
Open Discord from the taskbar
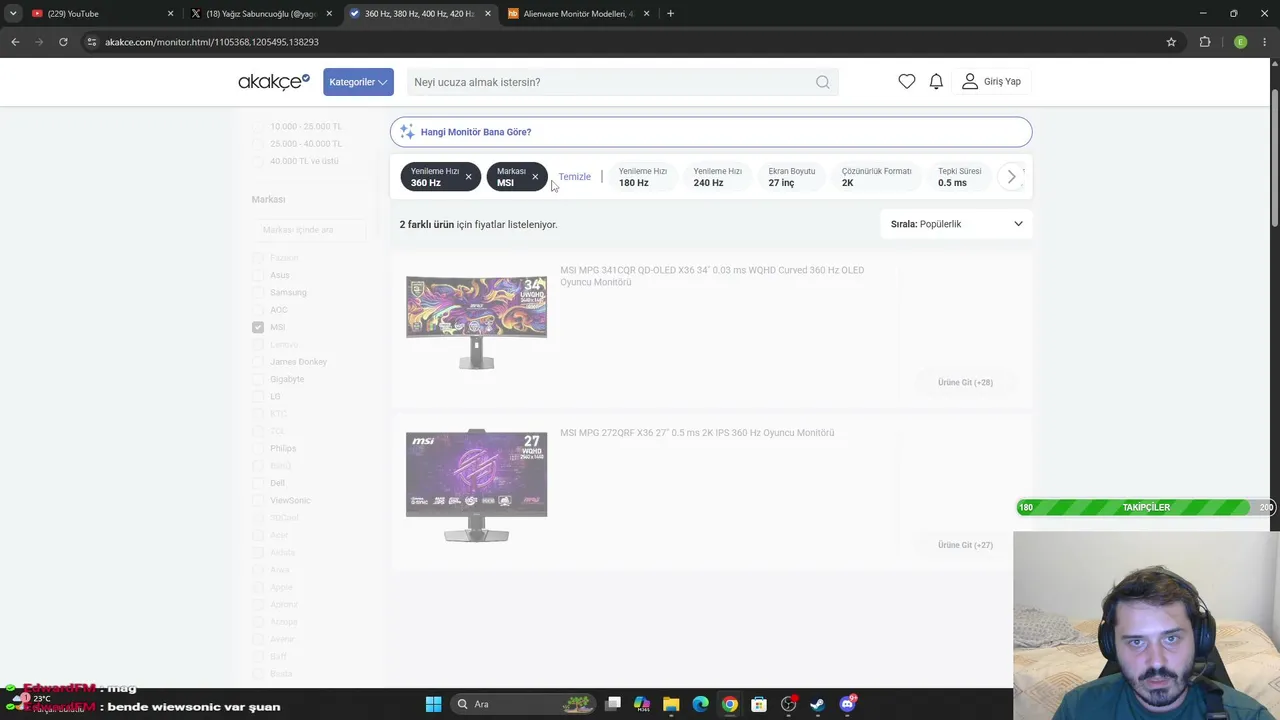coord(847,704)
